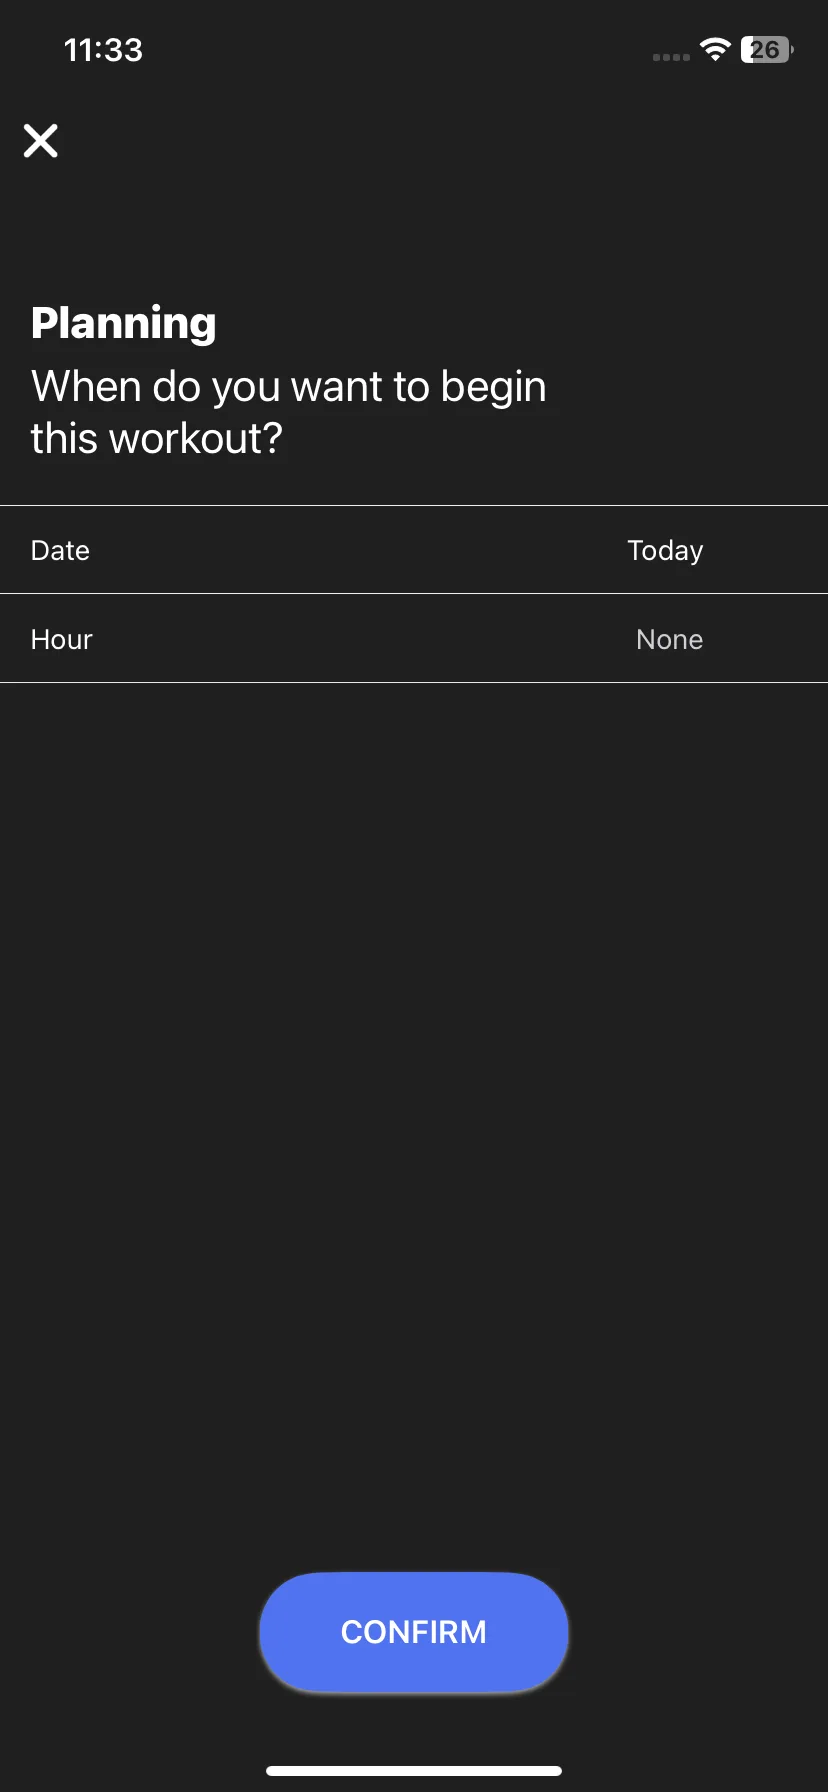Viewport: 828px width, 1792px height.
Task: Open the Hour row picker
Action: pyautogui.click(x=414, y=639)
